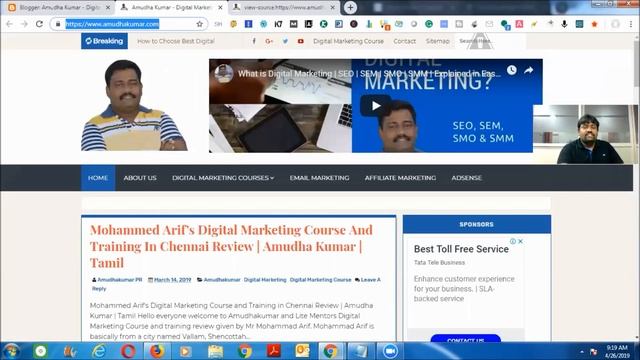Click the Amudha Kumar profile photo in the header
This screenshot has width=640, height=360.
point(134,105)
